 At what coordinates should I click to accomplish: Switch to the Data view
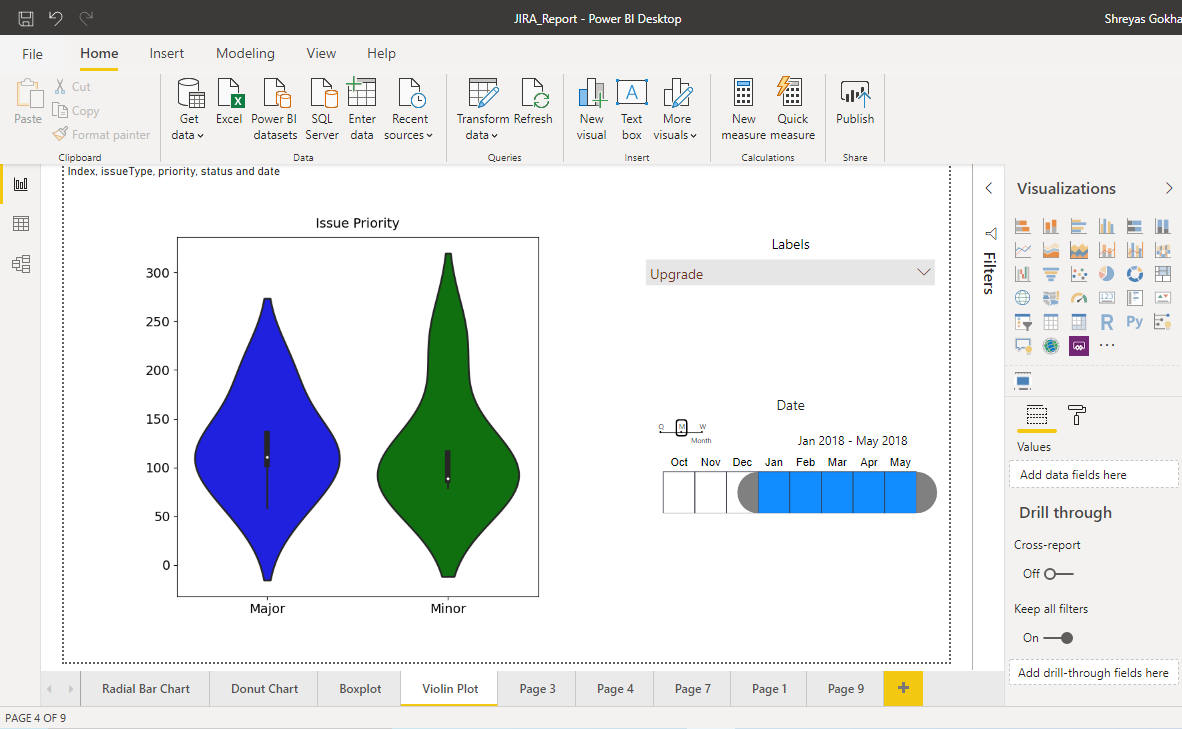click(20, 223)
